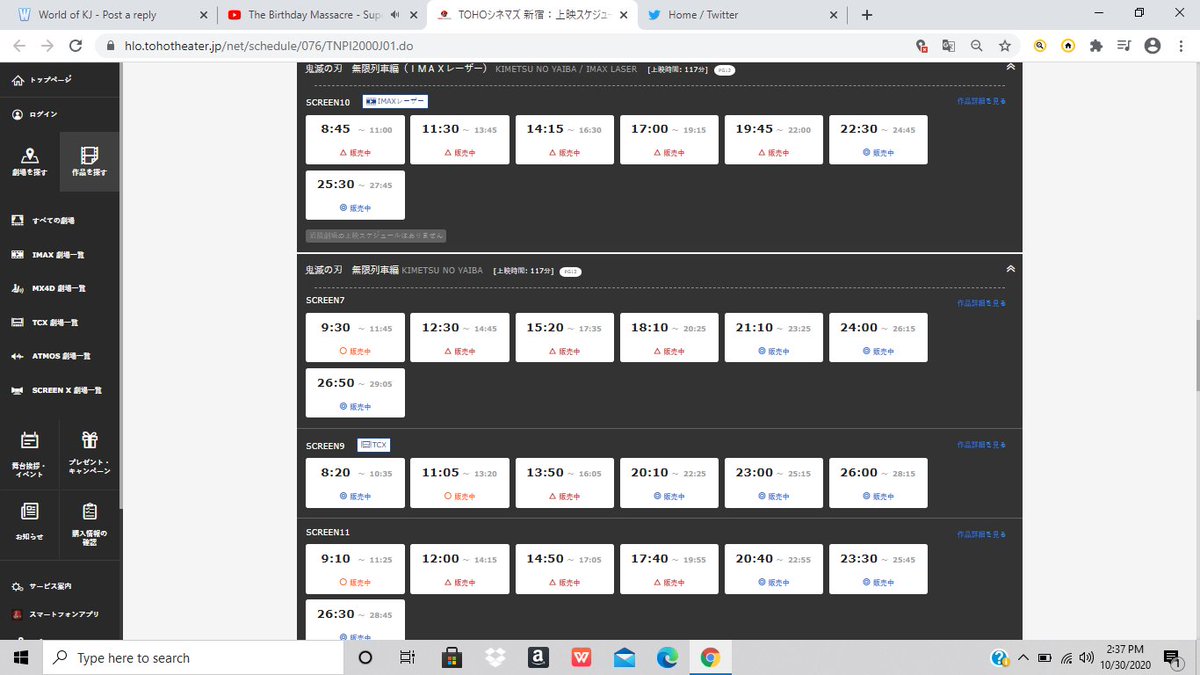The width and height of the screenshot is (1200, 675).
Task: Click the 作品詳細を見る link for SCREEN11
Action: [981, 534]
